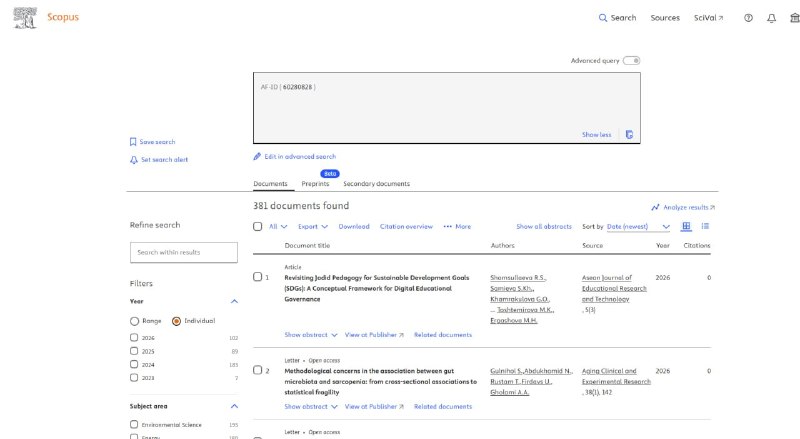Open the Sort by Date (newest) dropdown
Image resolution: width=800 pixels, height=439 pixels.
coord(638,227)
